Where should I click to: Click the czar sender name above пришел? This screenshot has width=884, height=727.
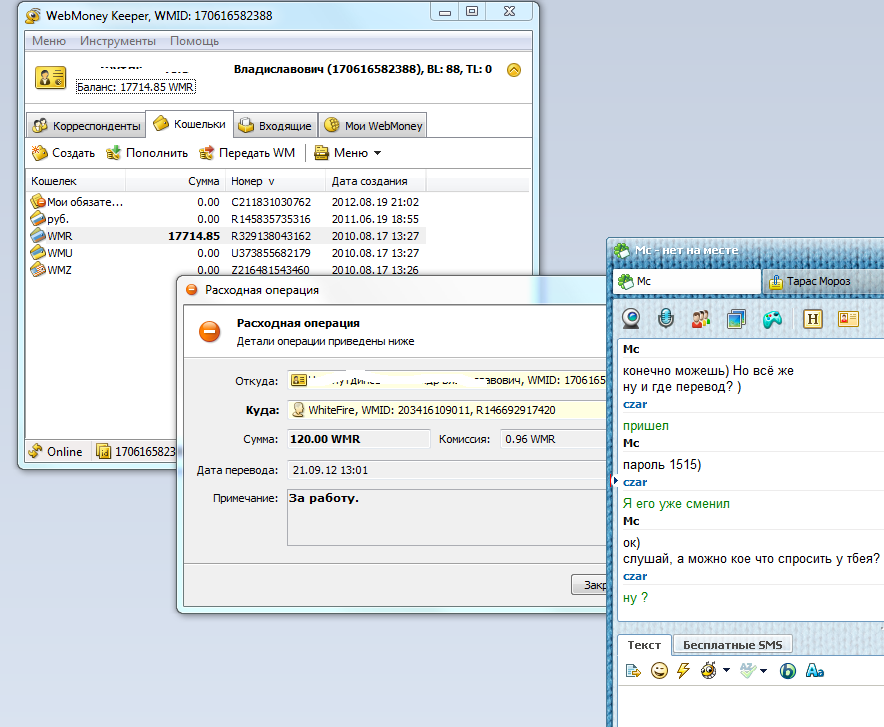[x=635, y=404]
